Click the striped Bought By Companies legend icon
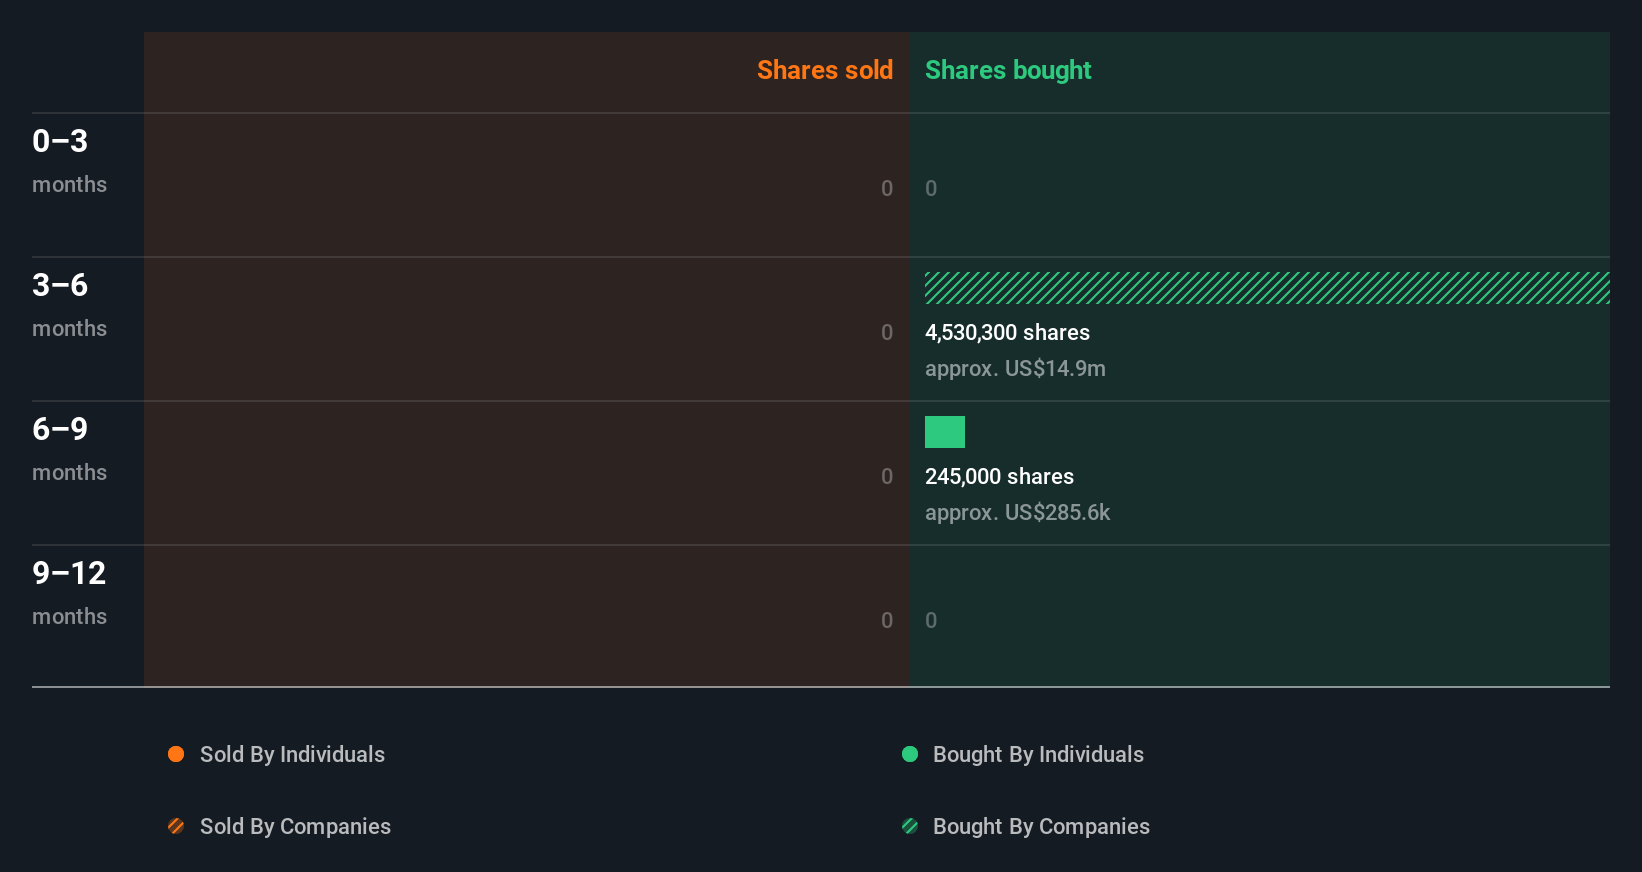This screenshot has height=872, width=1642. point(910,826)
